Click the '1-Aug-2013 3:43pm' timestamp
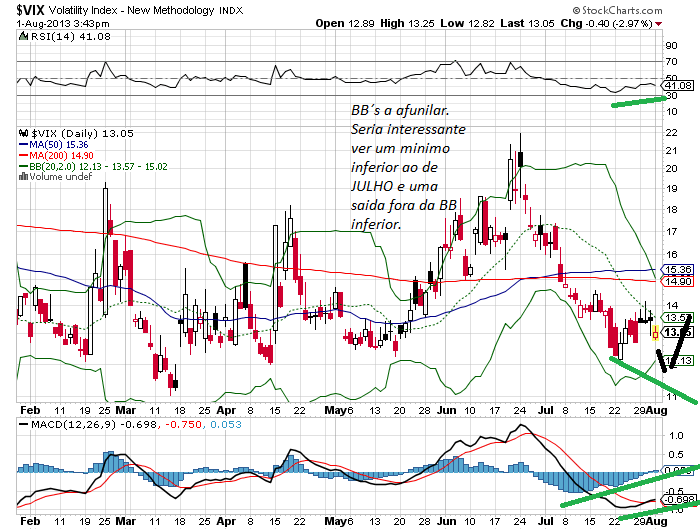The width and height of the screenshot is (700, 530). point(63,24)
